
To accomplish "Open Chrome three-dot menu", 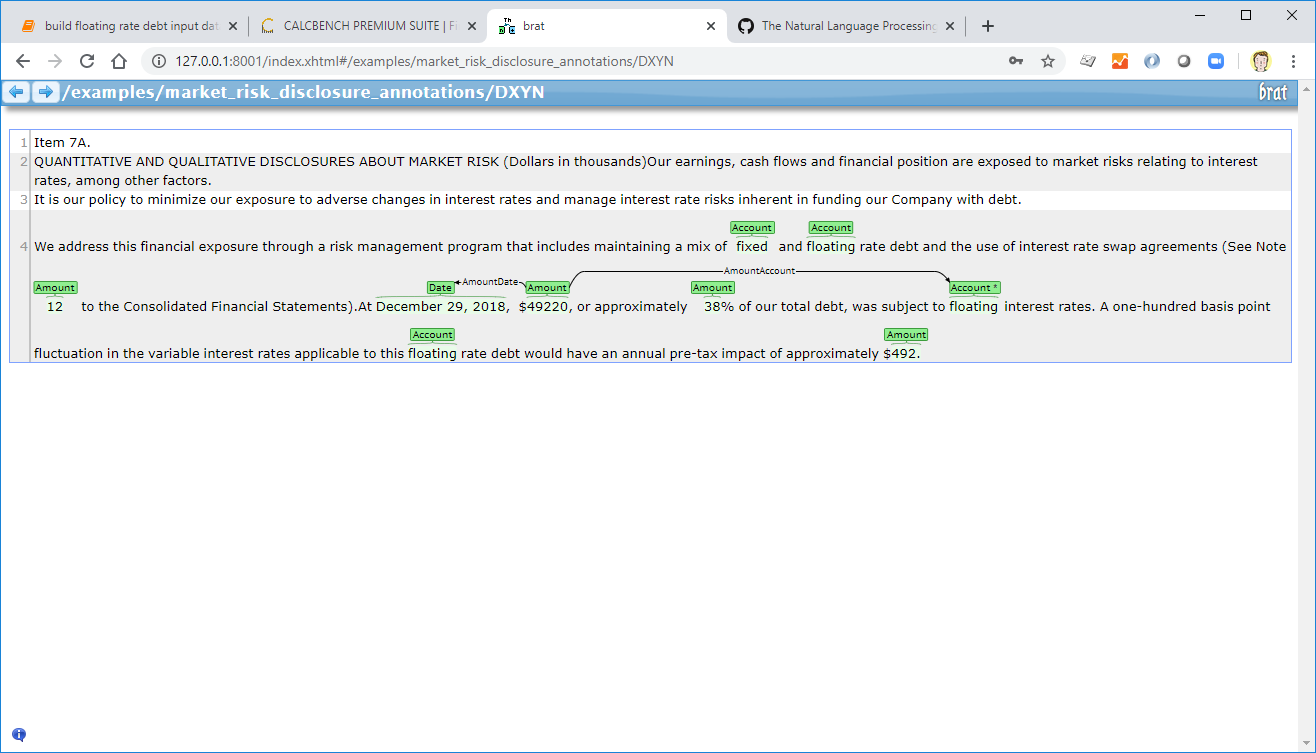I will (1294, 61).
